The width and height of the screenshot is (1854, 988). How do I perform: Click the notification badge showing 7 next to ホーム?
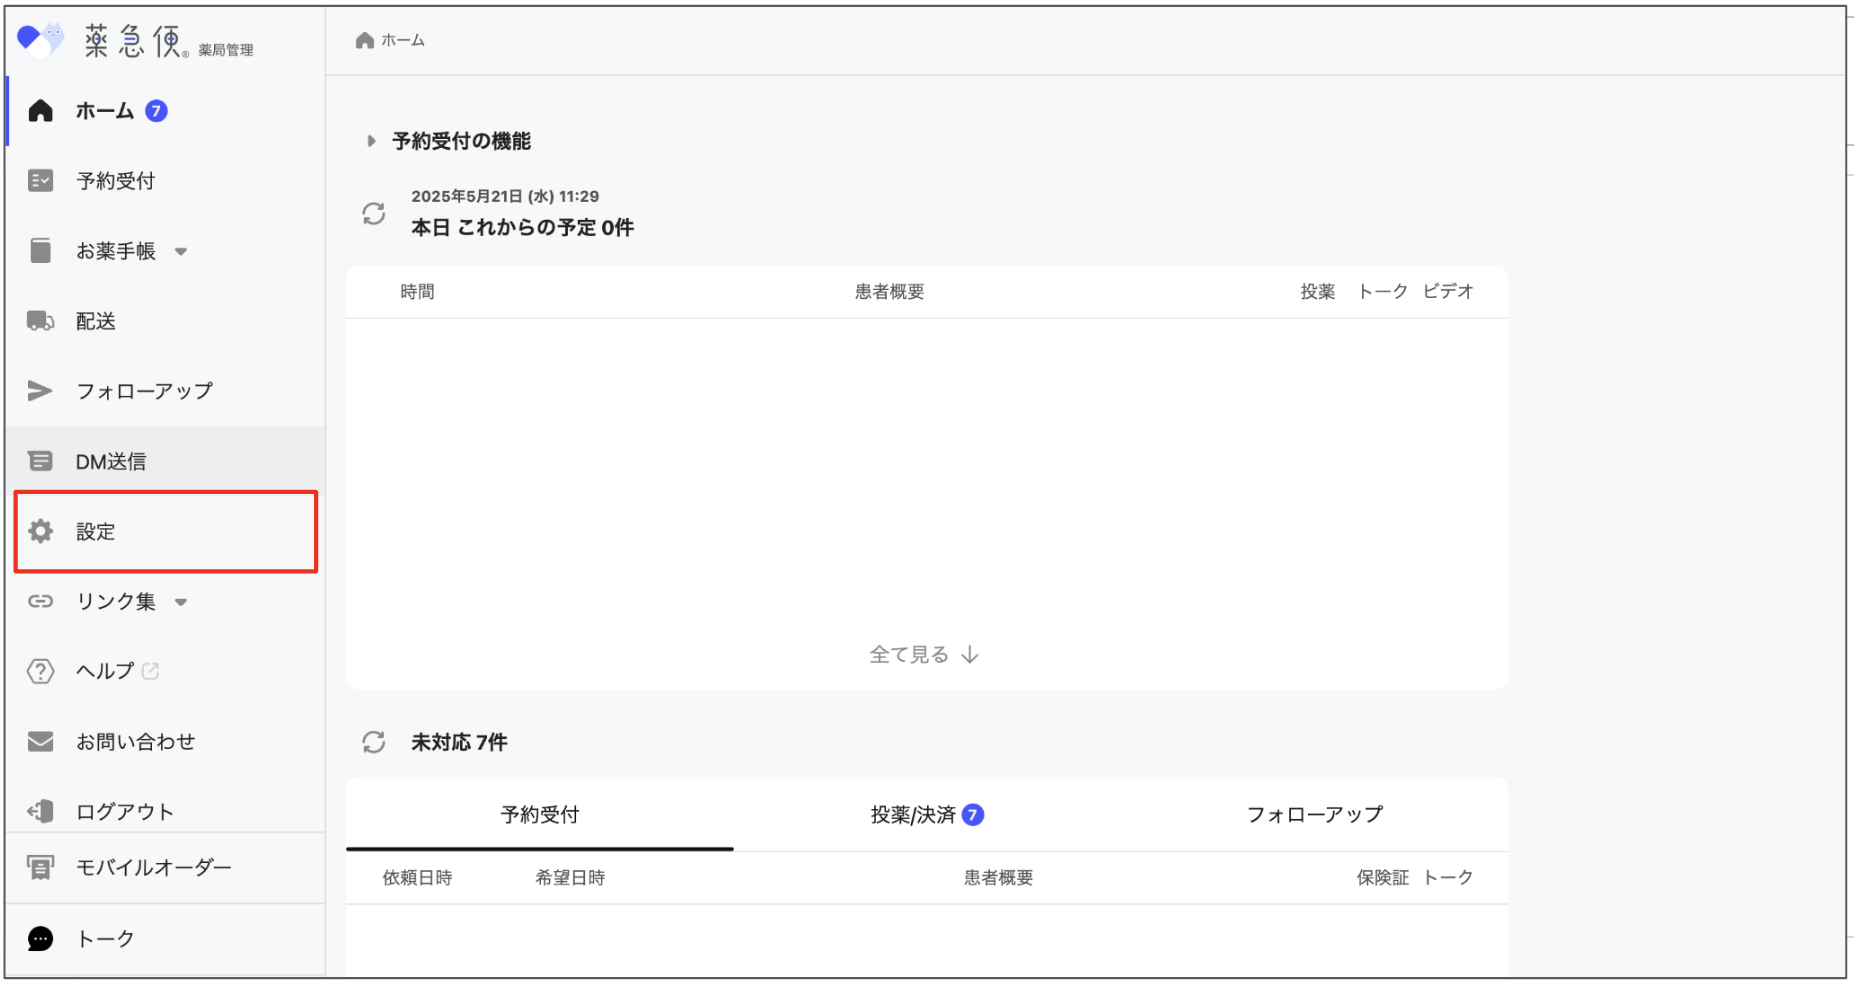(x=155, y=111)
